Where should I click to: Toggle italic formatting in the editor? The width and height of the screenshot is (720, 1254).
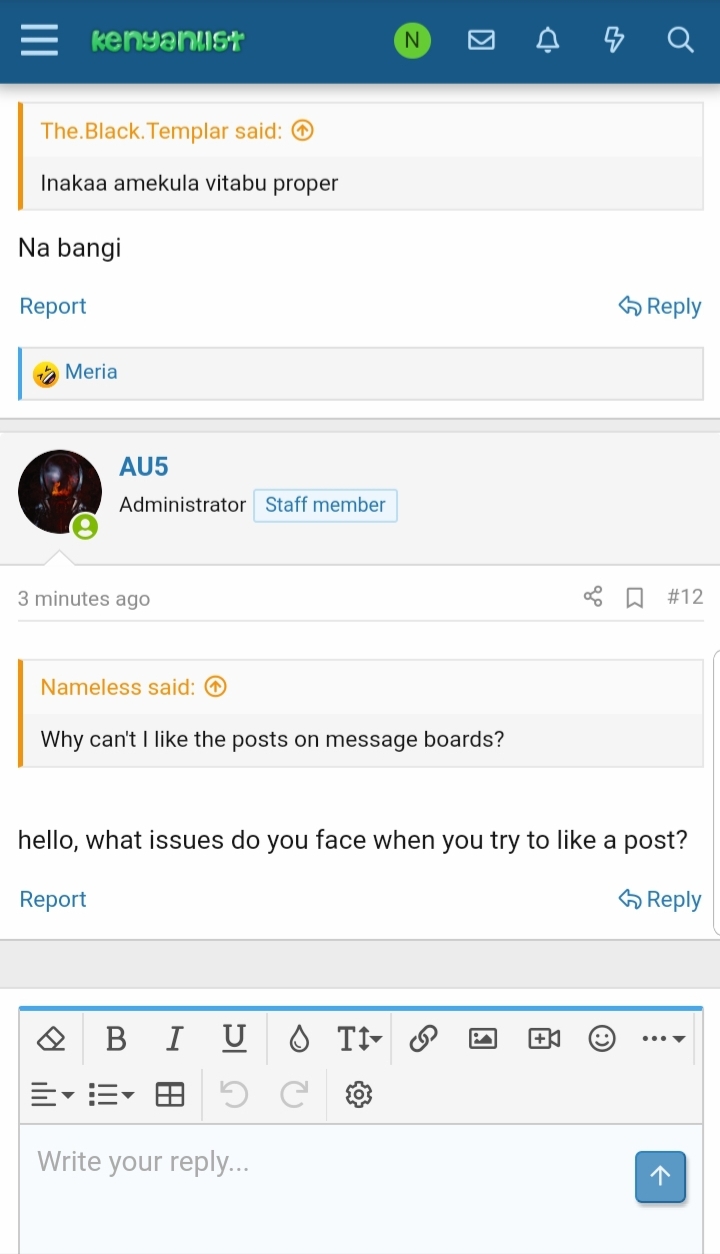pyautogui.click(x=175, y=1039)
